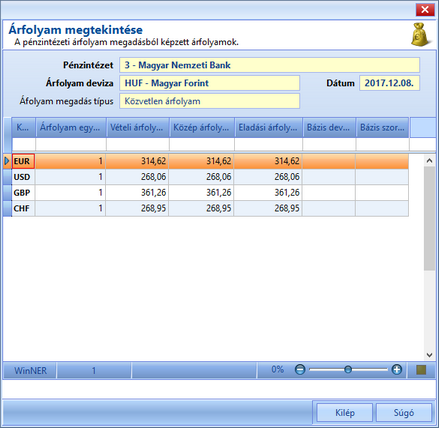This screenshot has height=428, width=439.
Task: Click the Kilép button
Action: click(x=344, y=413)
